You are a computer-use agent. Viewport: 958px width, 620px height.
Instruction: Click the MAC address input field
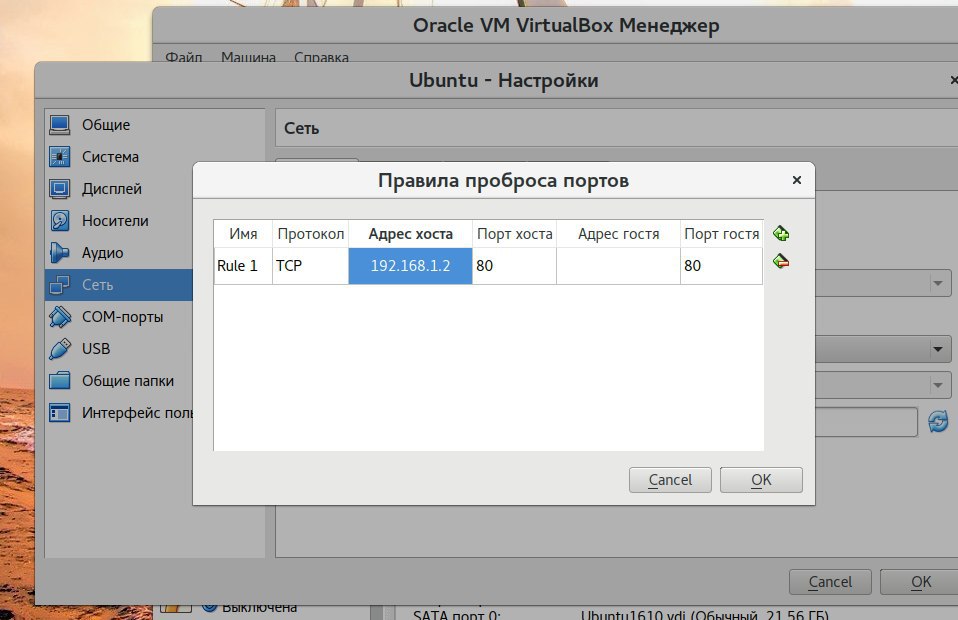tap(866, 421)
